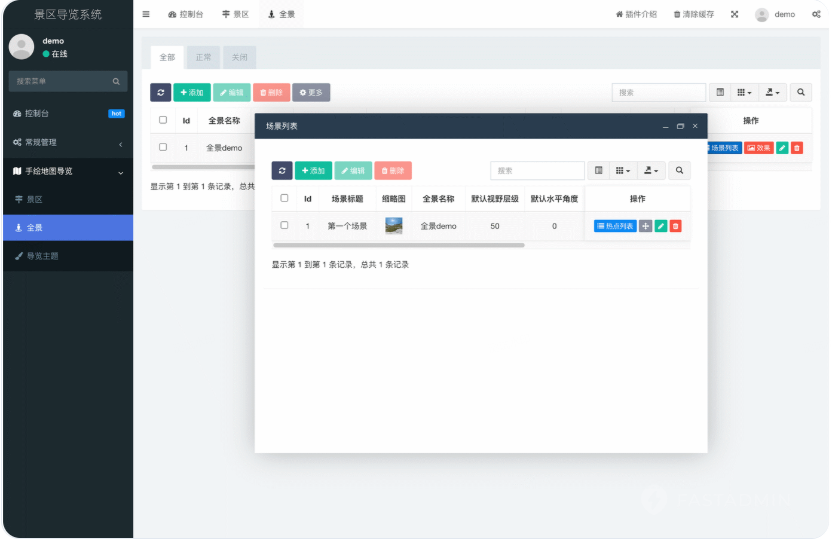This screenshot has width=831, height=540.
Task: Check the checkbox for the 全景demo row
Action: 163,147
